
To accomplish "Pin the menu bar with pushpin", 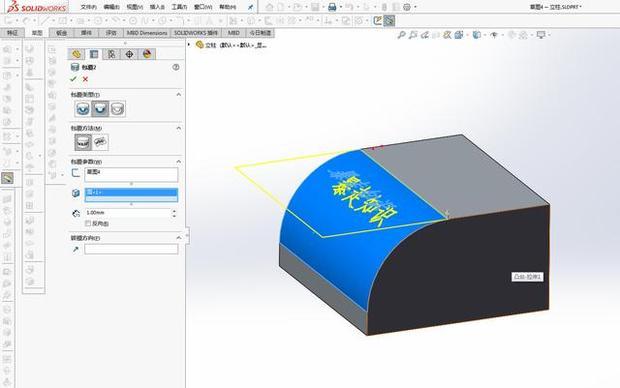I will tap(250, 7).
